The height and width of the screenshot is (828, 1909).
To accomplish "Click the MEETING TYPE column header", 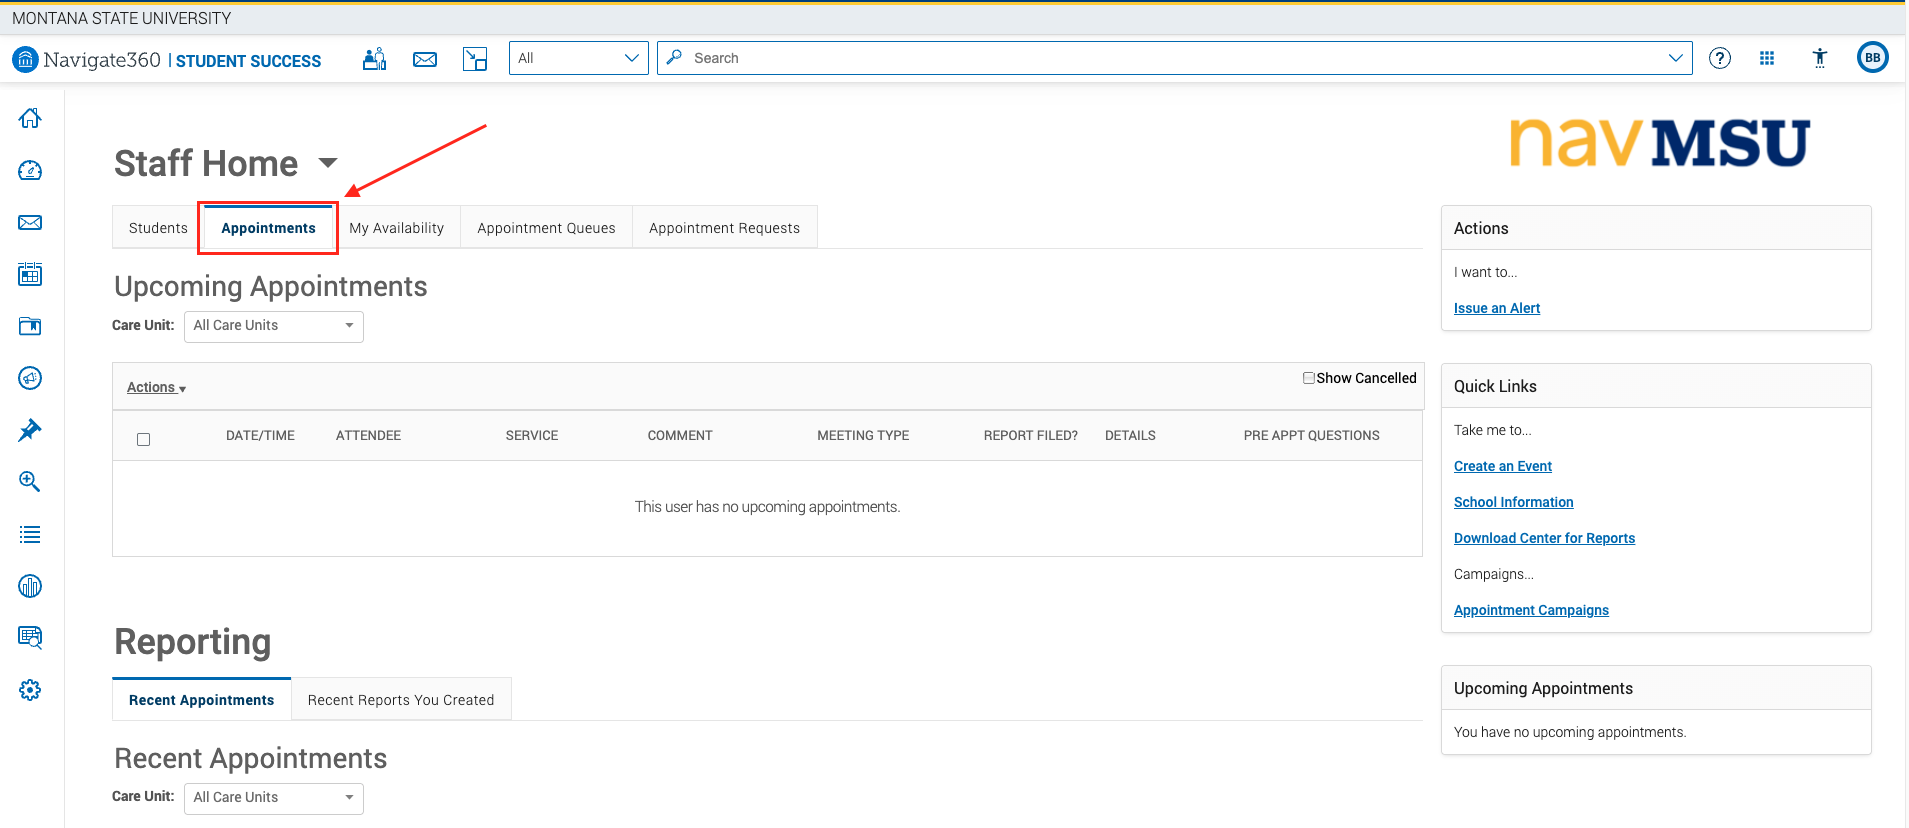I will coord(863,436).
